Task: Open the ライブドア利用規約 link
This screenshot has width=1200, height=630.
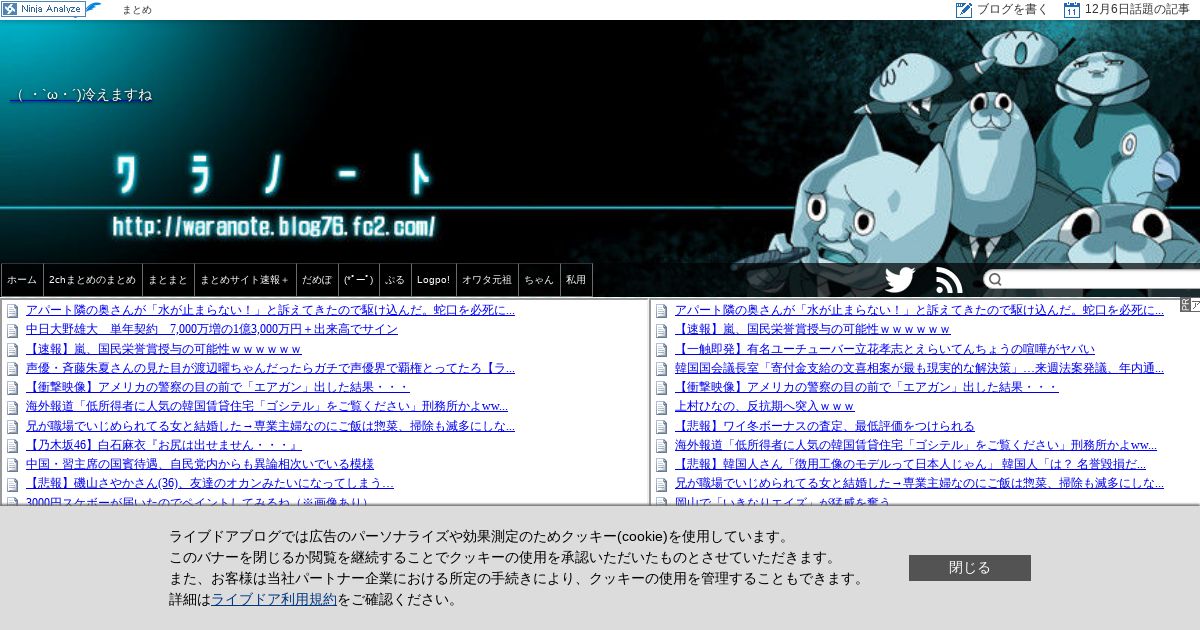Action: click(x=274, y=600)
